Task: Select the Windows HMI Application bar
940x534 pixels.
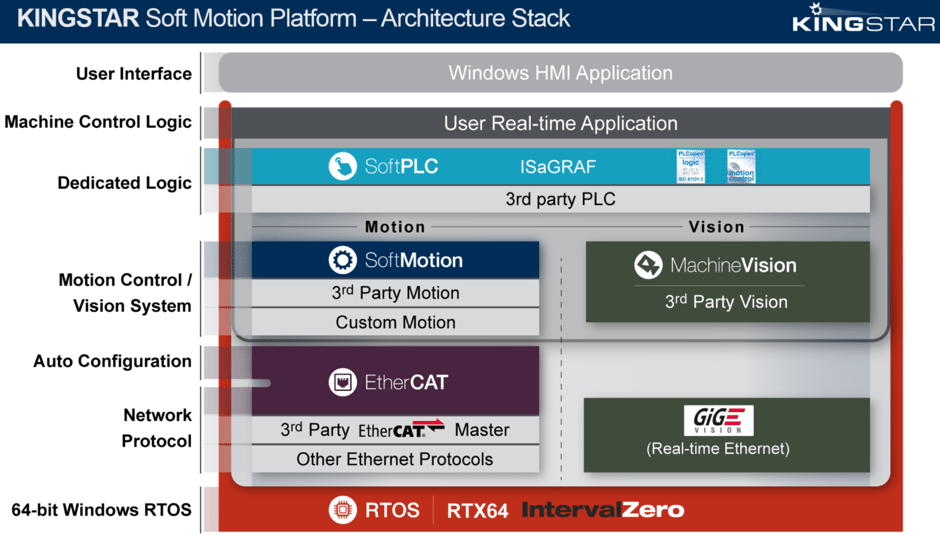Action: (560, 73)
